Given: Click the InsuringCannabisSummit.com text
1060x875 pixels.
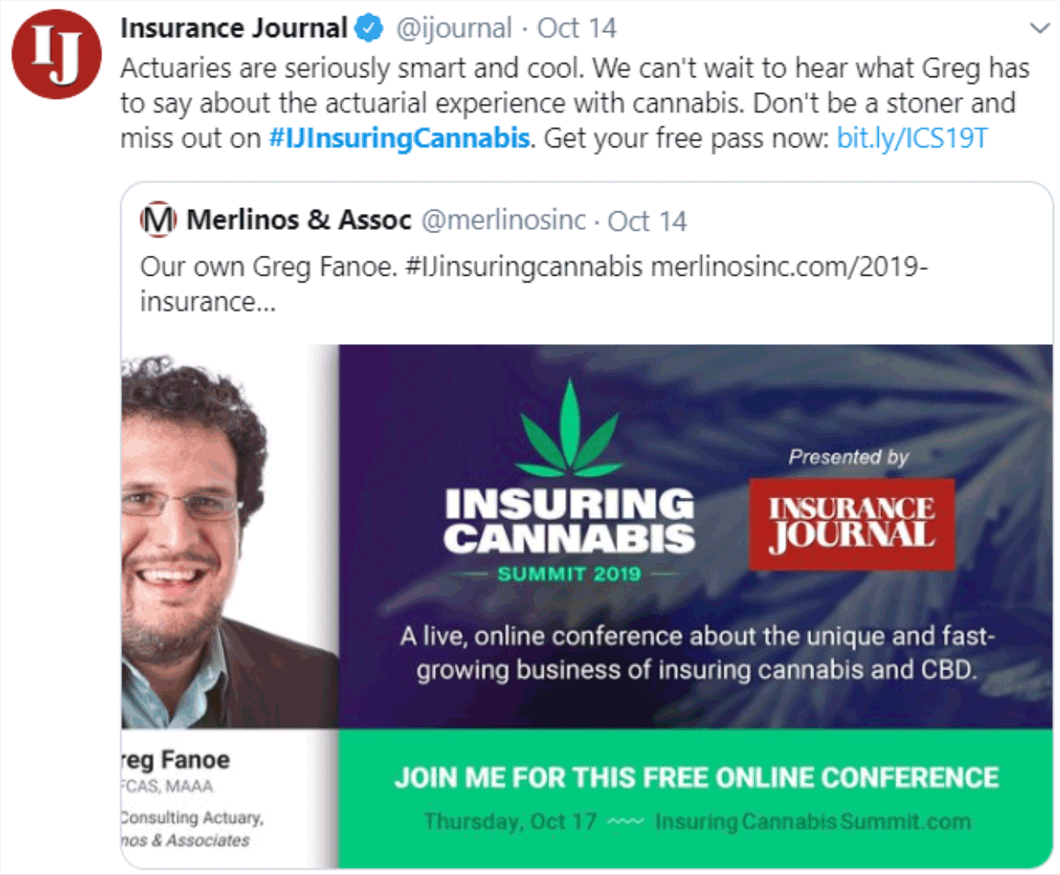Looking at the screenshot, I should coord(813,822).
